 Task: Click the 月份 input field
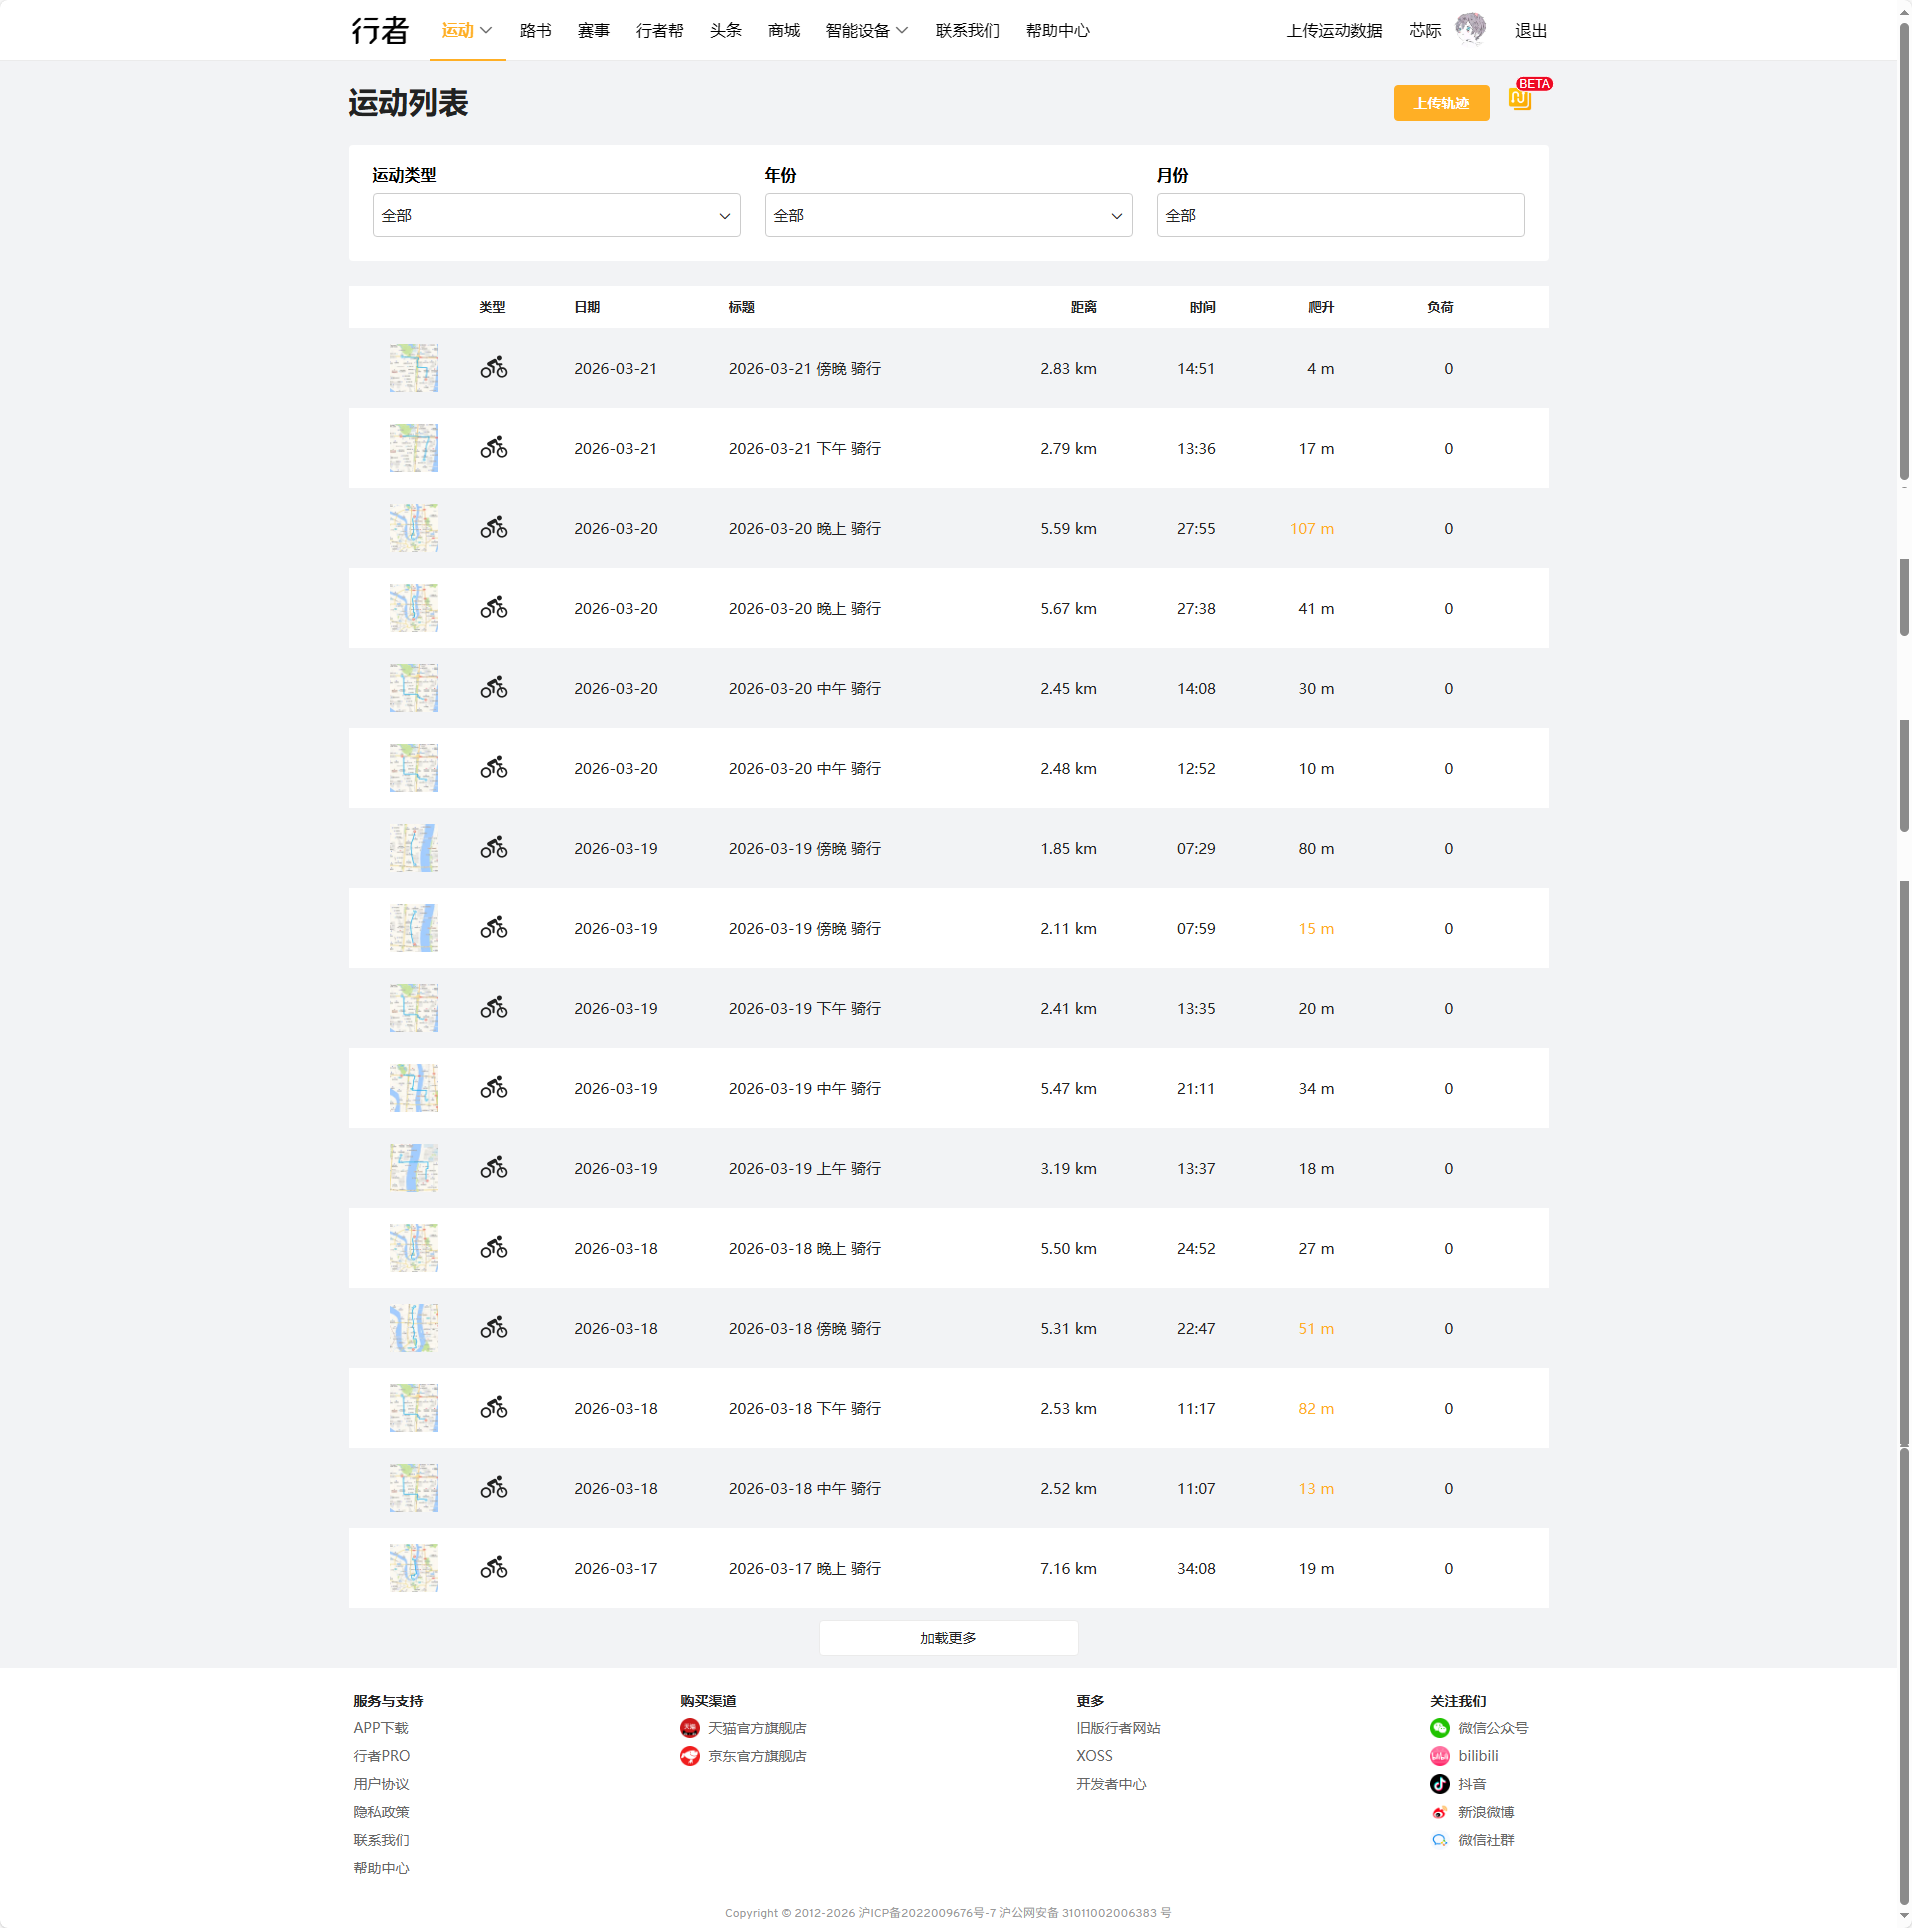pos(1340,215)
